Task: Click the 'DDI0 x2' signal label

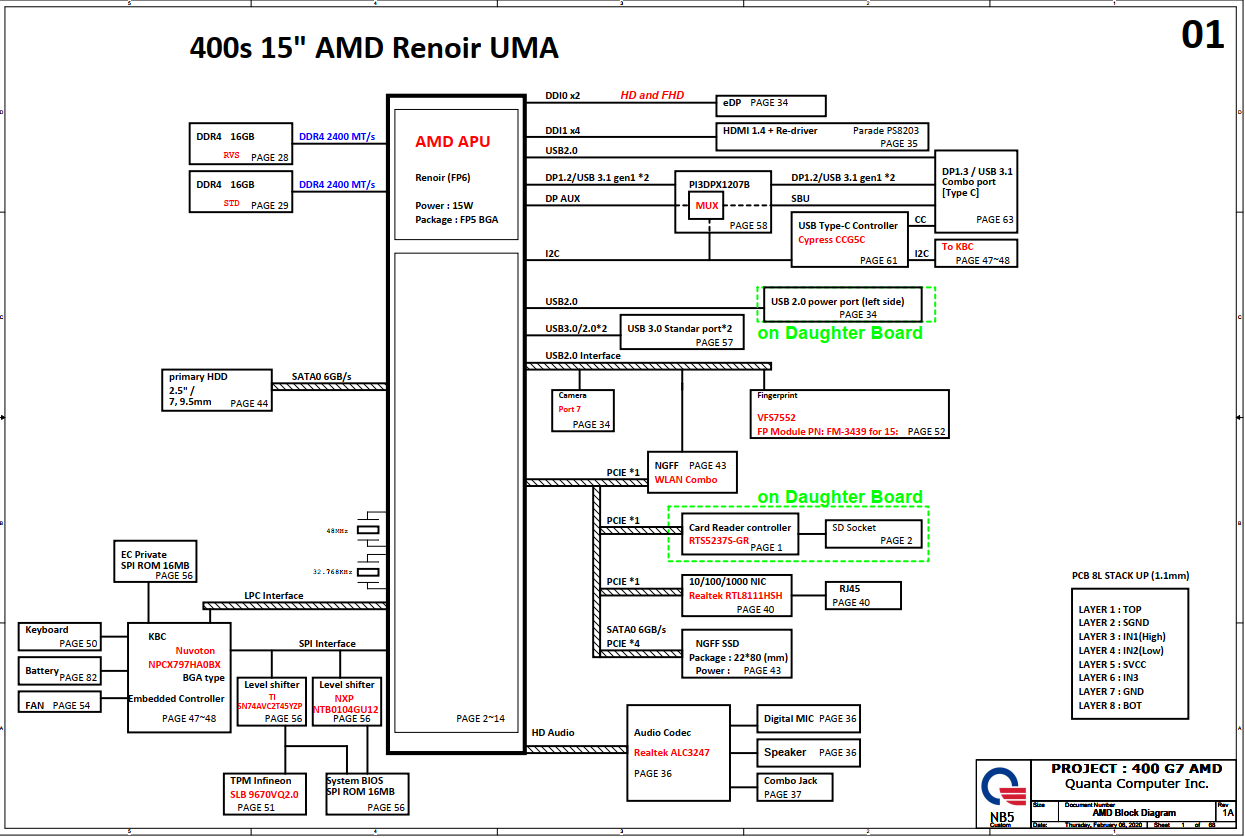Action: (562, 96)
